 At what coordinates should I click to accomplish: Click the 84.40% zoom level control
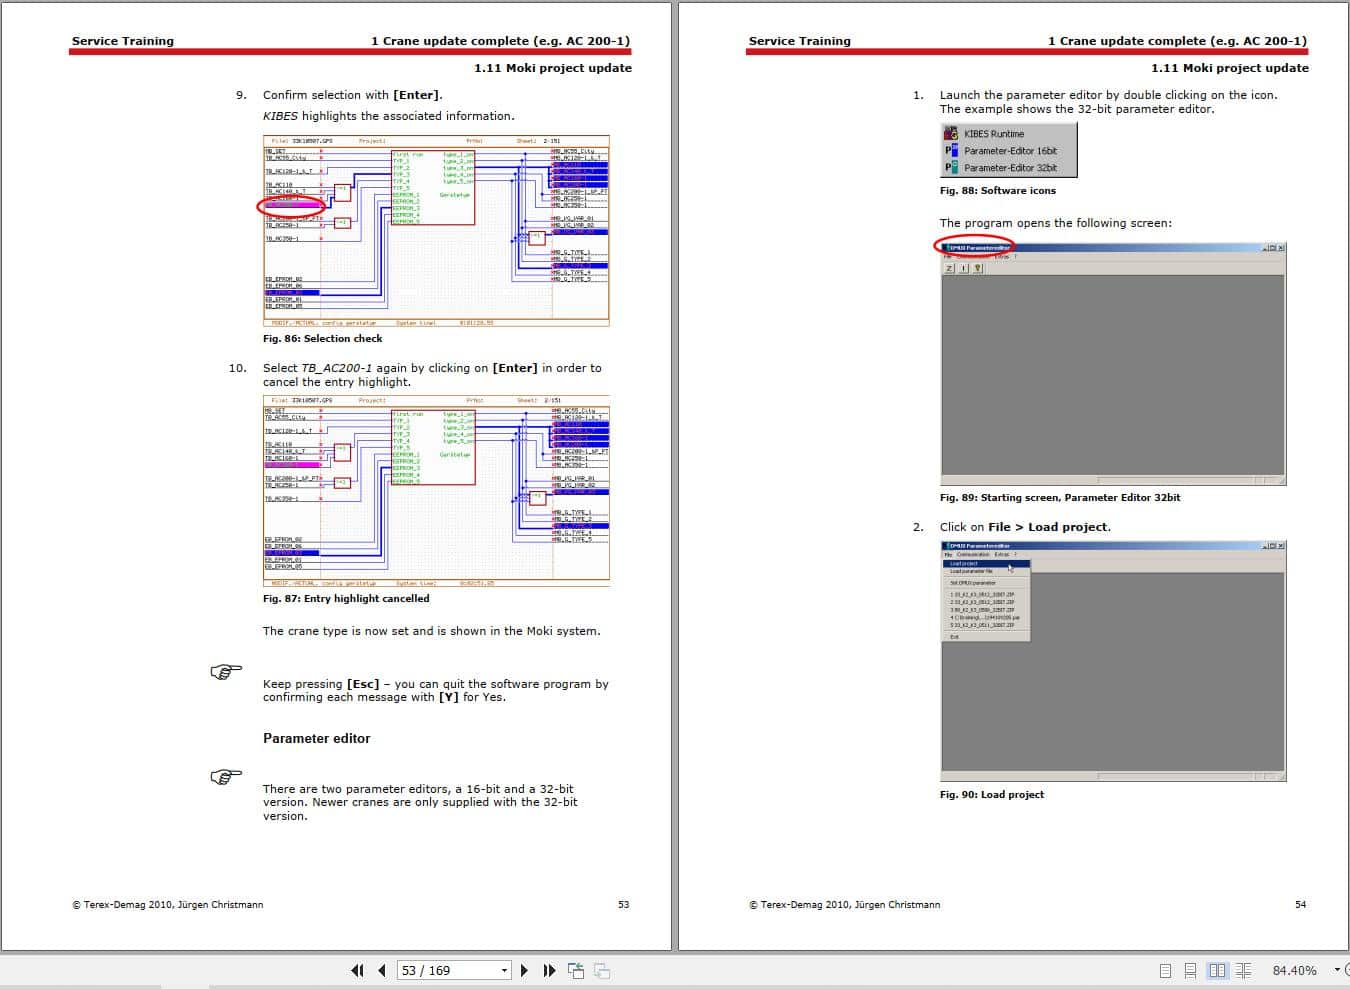click(x=1296, y=970)
